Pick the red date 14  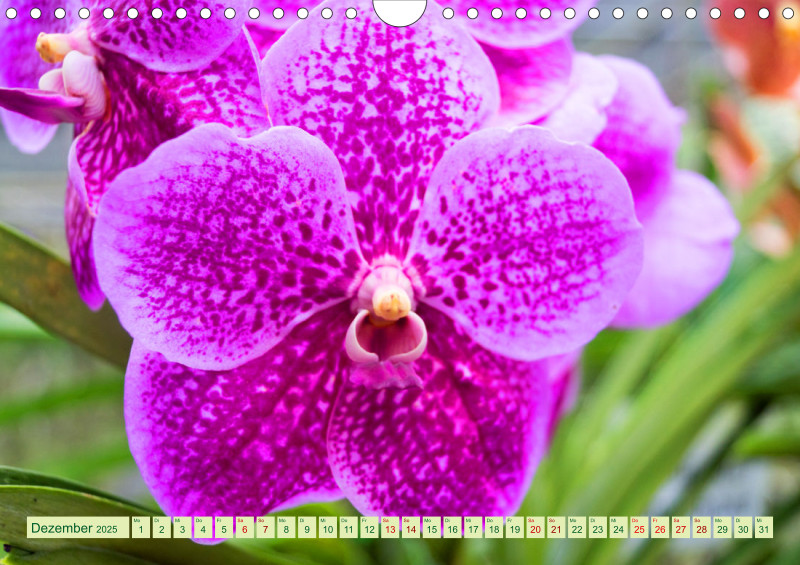411,527
